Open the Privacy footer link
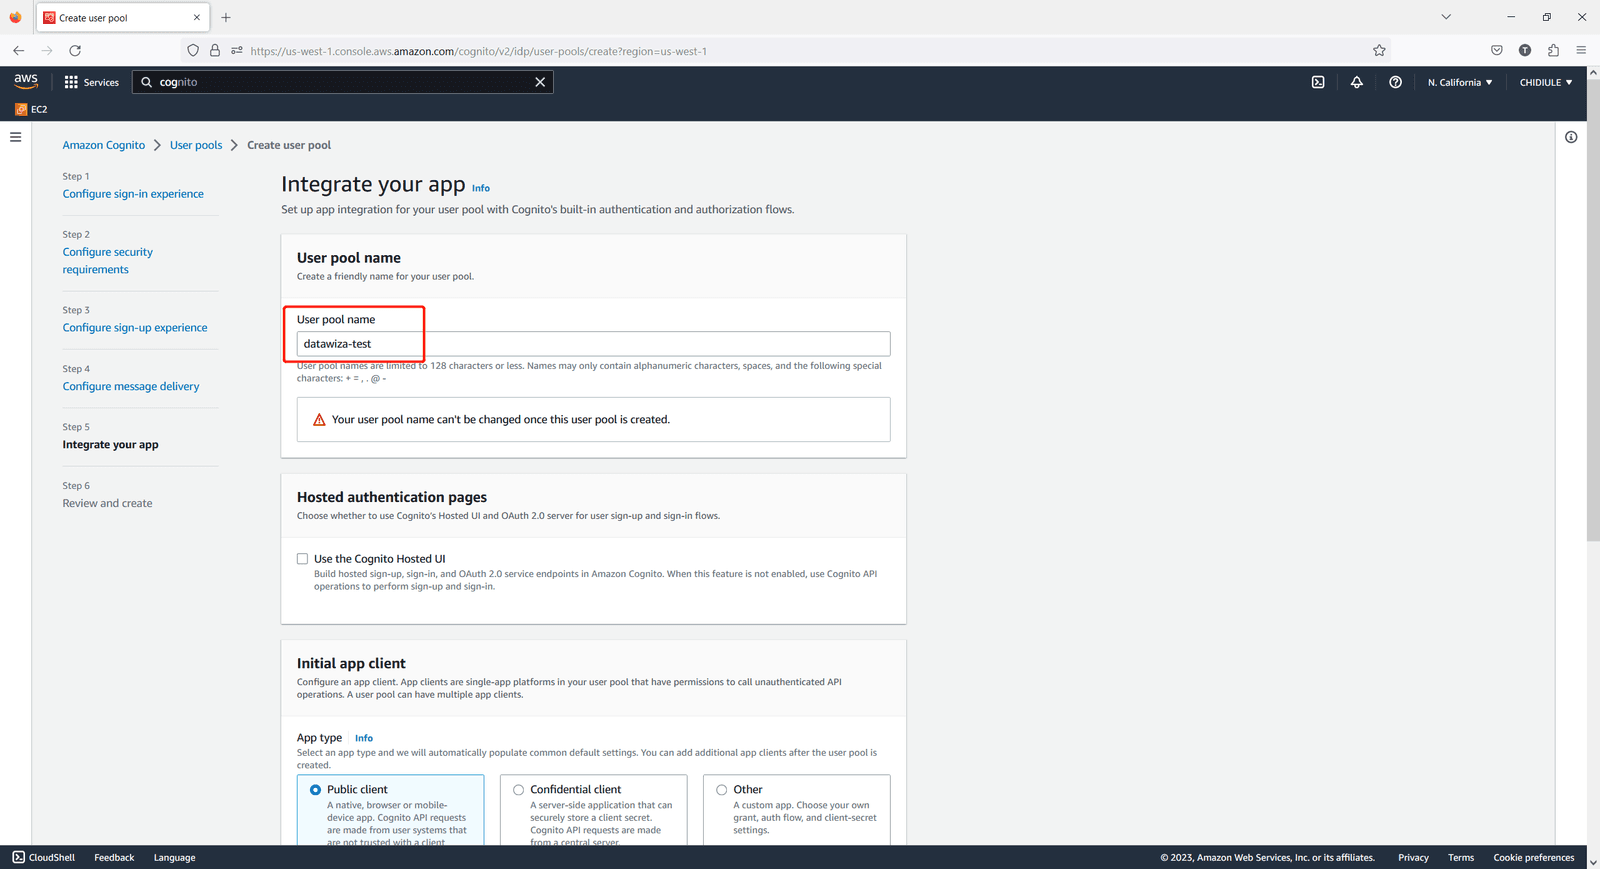This screenshot has width=1600, height=869. coord(1413,857)
